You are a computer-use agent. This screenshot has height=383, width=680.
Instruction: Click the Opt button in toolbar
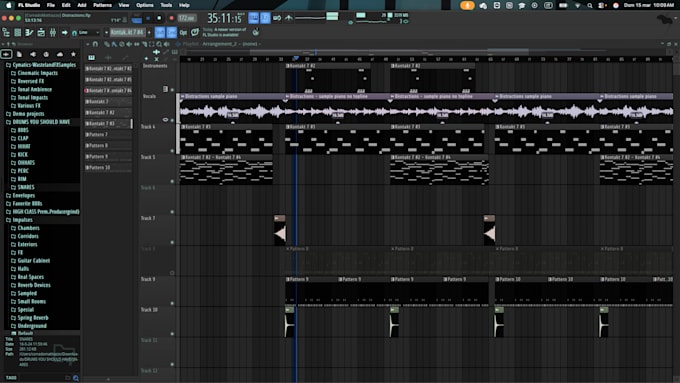183,33
